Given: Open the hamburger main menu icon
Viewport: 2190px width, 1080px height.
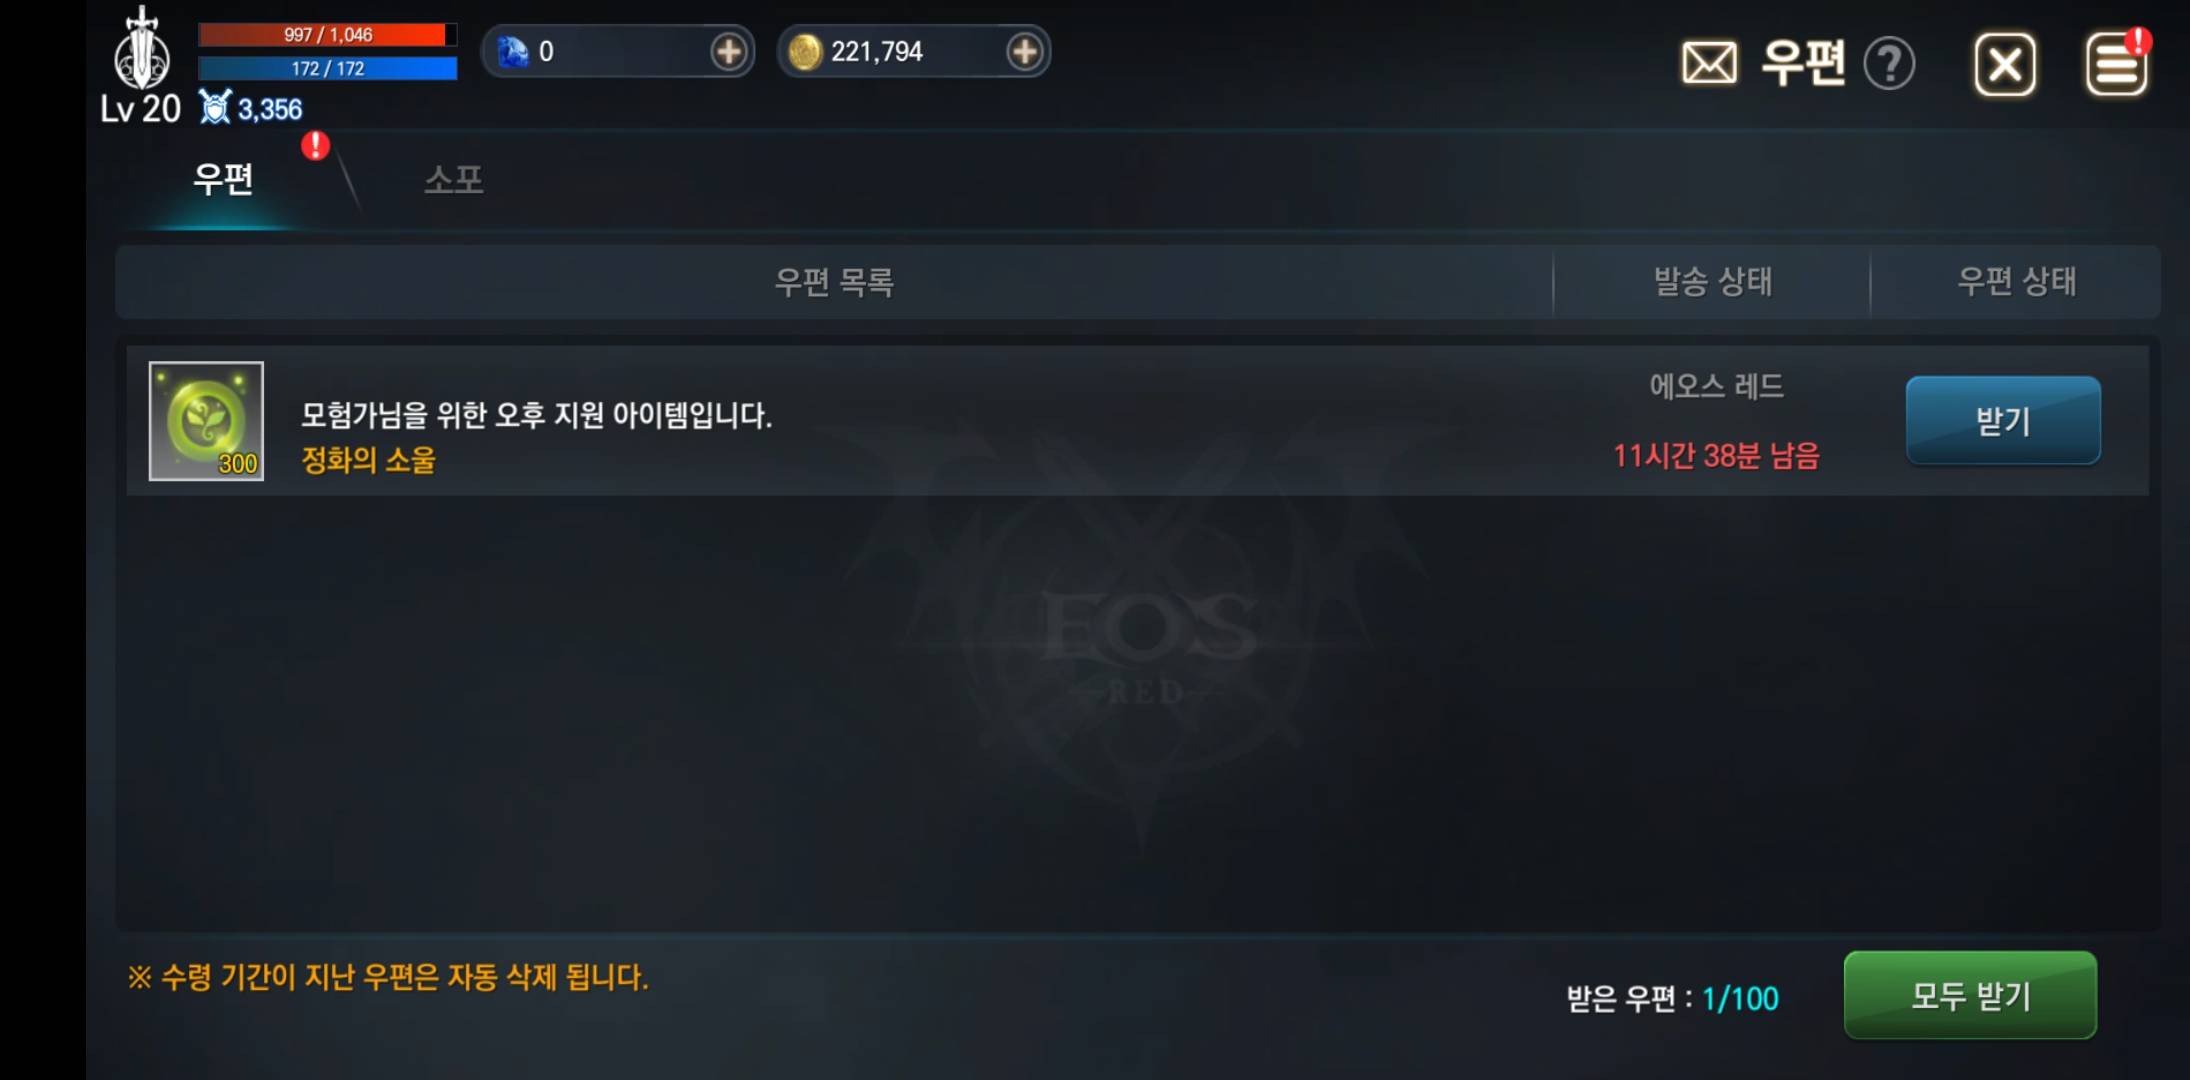Looking at the screenshot, I should click(x=2115, y=65).
